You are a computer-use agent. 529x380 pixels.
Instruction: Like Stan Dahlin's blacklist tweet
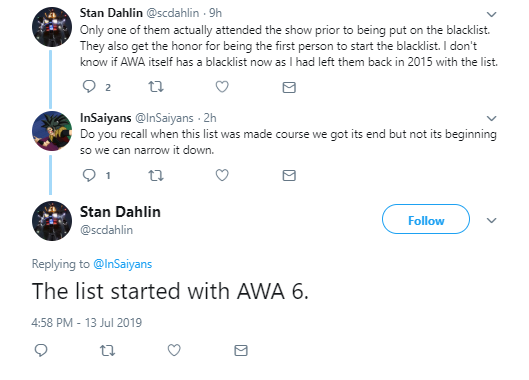(222, 87)
